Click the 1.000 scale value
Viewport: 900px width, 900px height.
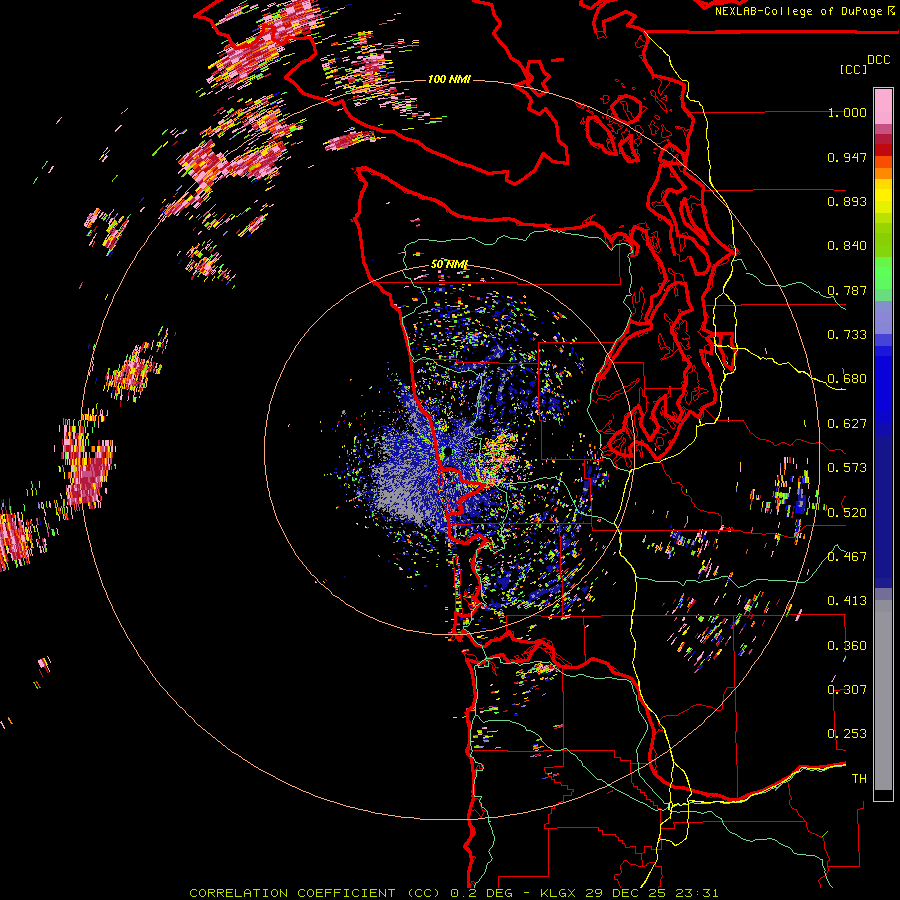tap(847, 113)
